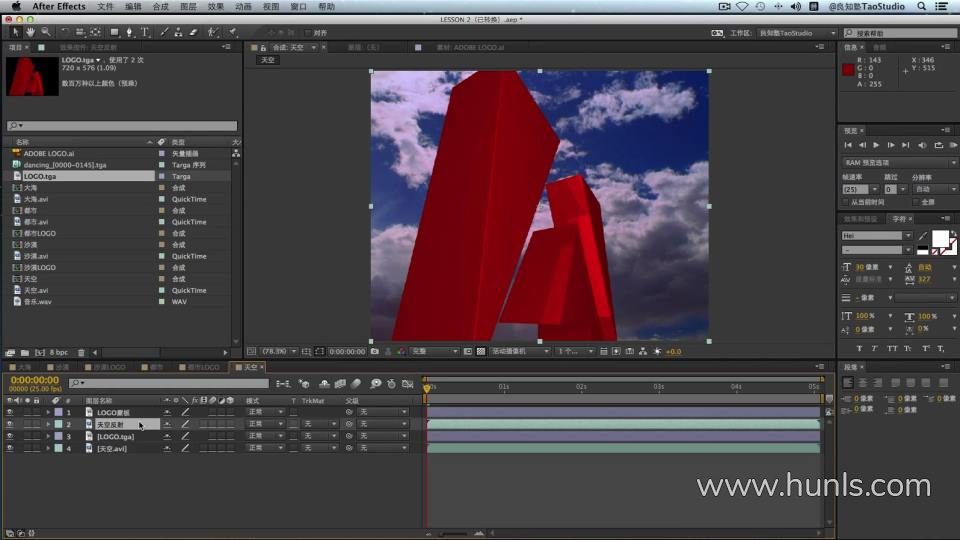Switch to the 沙漠LOGO timeline tab

105,367
